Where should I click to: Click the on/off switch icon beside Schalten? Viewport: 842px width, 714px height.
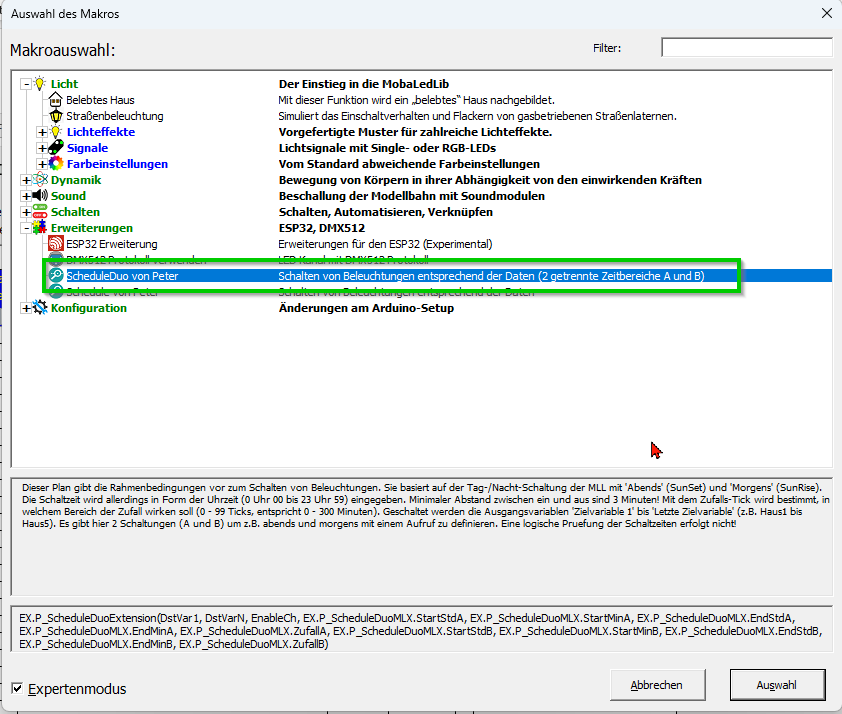point(40,212)
